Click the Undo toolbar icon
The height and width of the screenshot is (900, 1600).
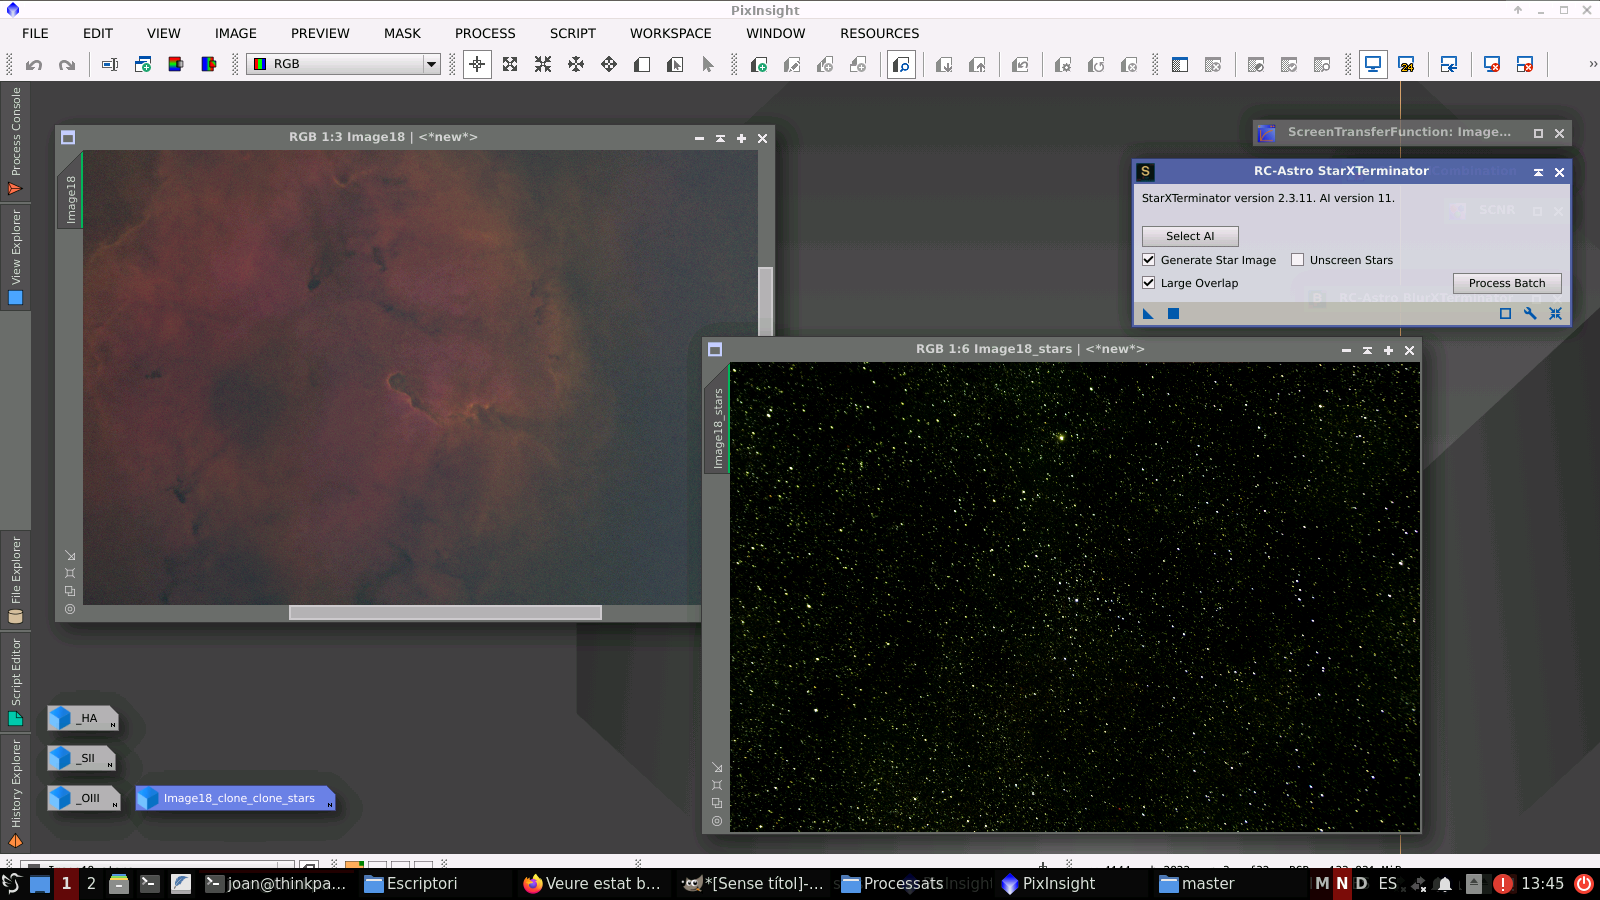coord(35,64)
